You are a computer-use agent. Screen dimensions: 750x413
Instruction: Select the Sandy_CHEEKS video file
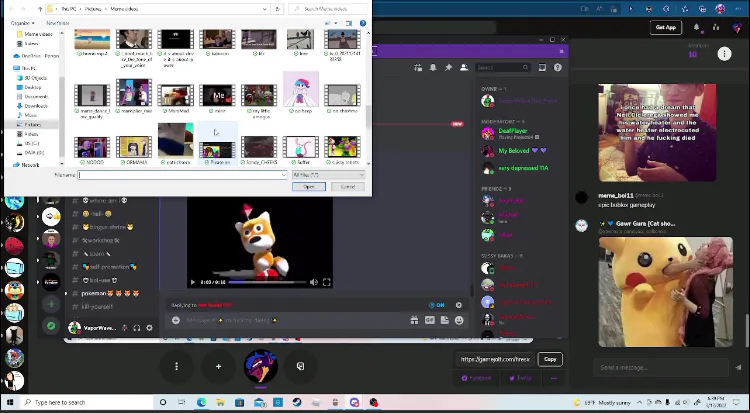pyautogui.click(x=259, y=150)
